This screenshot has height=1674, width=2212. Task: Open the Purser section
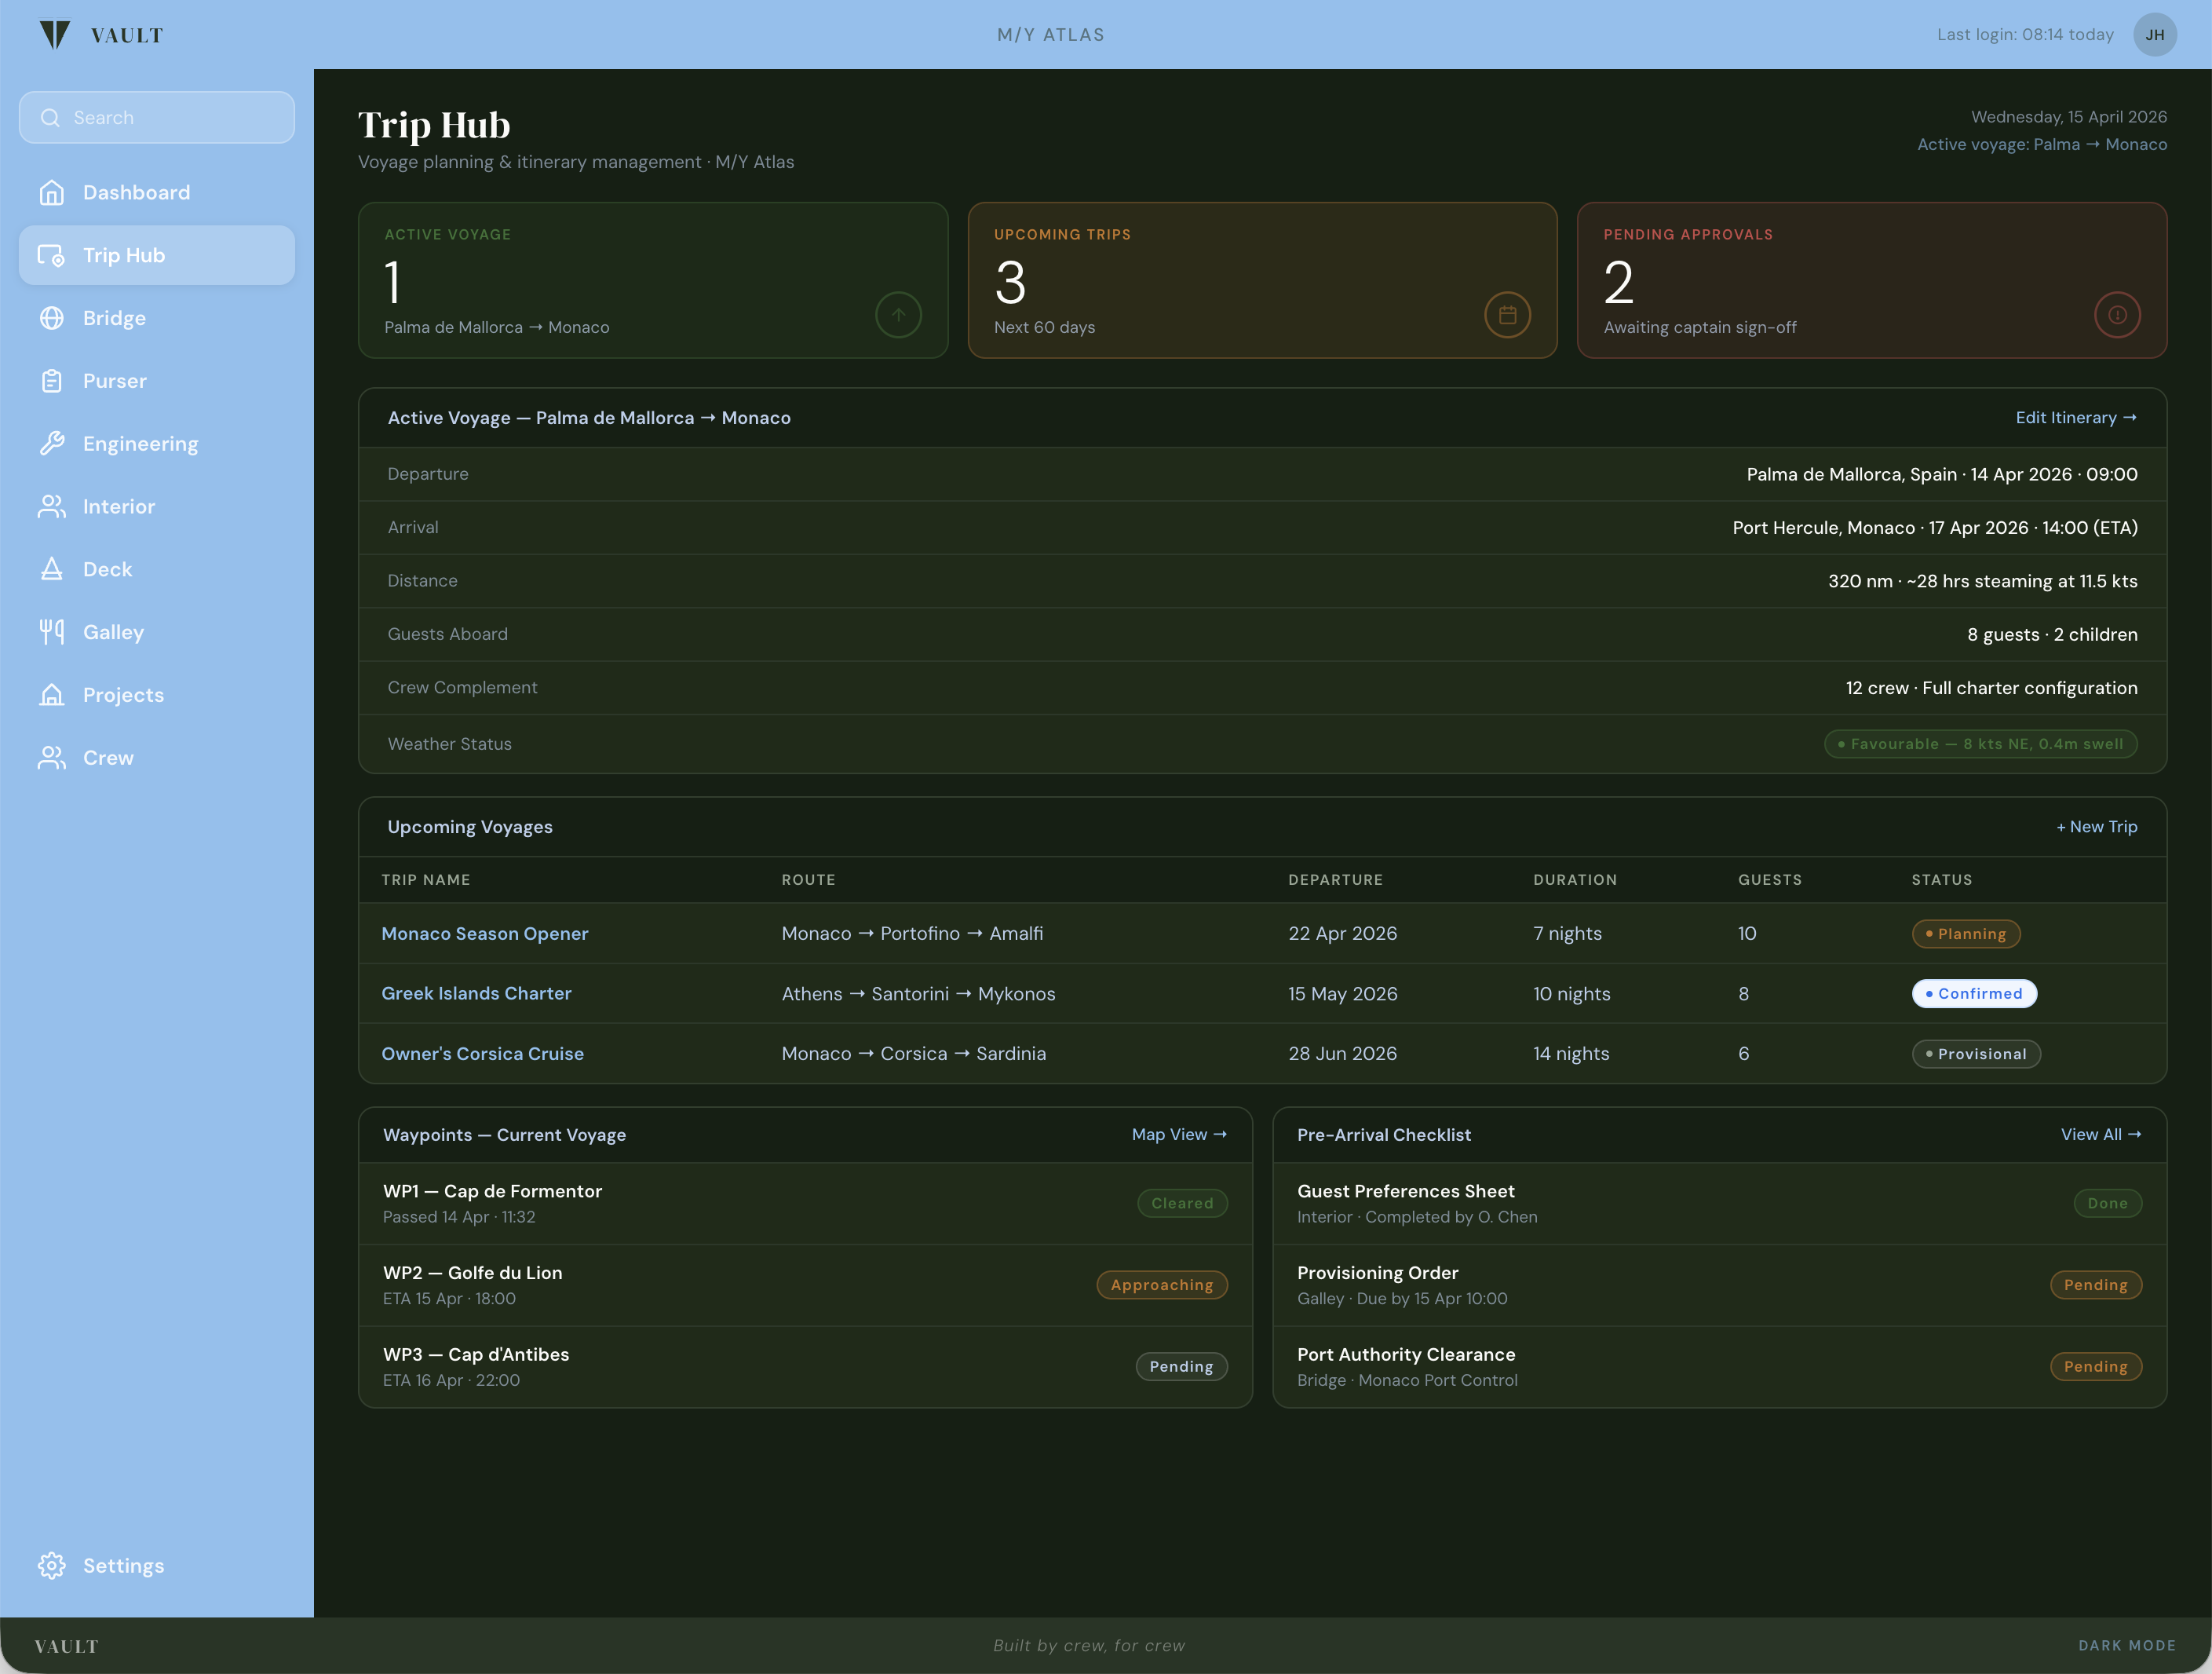[x=157, y=381]
